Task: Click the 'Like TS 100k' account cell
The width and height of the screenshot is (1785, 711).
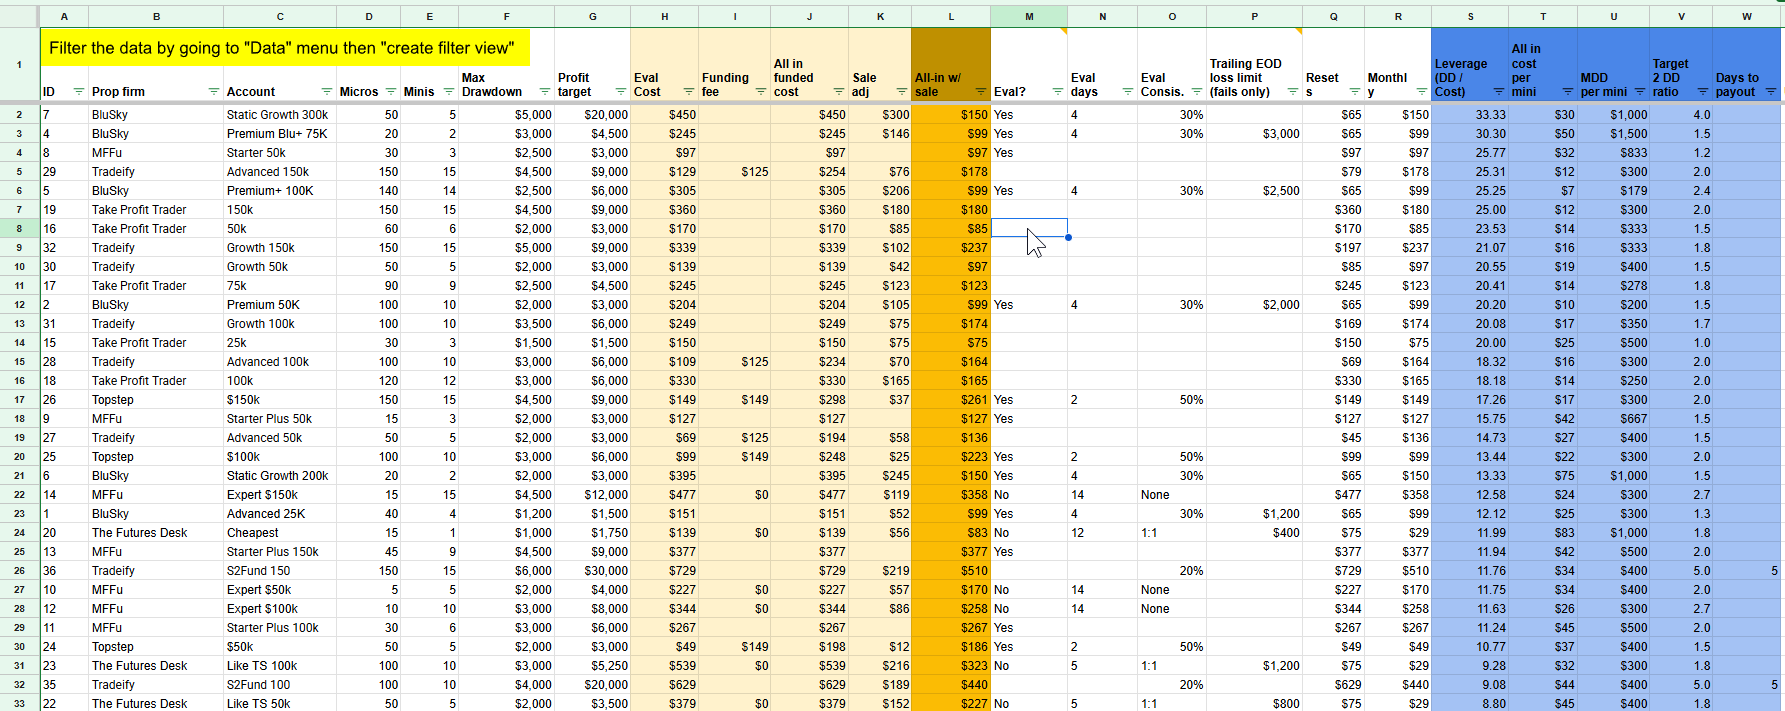Action: point(280,665)
